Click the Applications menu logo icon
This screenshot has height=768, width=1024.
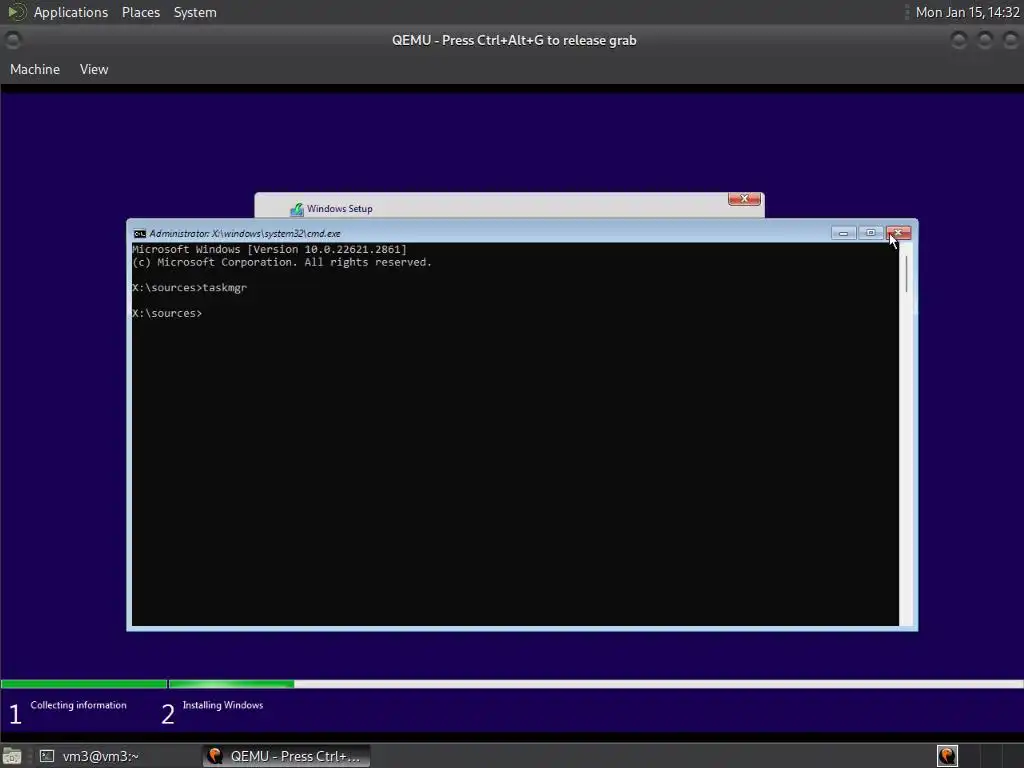(16, 12)
